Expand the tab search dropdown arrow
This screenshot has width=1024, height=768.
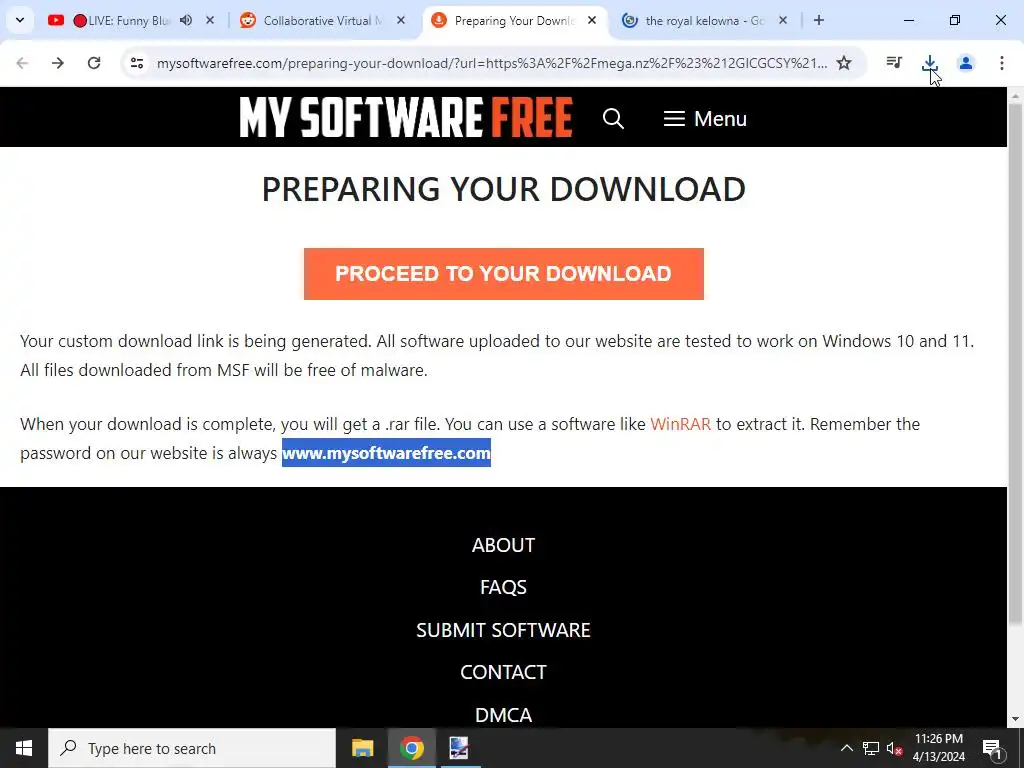click(x=20, y=20)
